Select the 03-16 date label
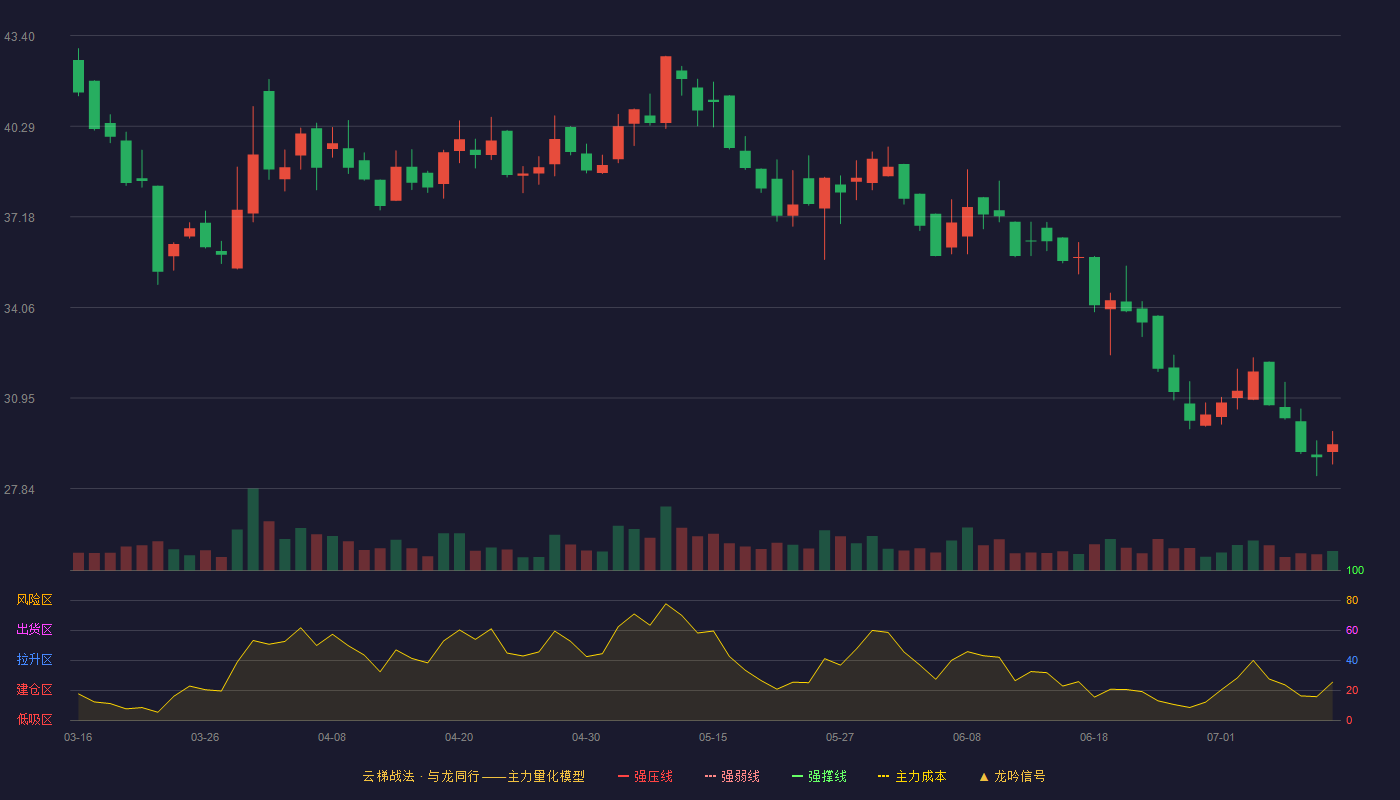This screenshot has width=1400, height=800. 78,737
